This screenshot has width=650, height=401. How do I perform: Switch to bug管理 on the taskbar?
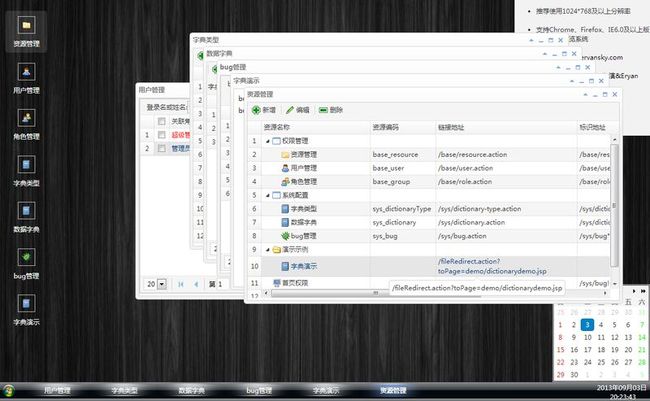[x=259, y=390]
